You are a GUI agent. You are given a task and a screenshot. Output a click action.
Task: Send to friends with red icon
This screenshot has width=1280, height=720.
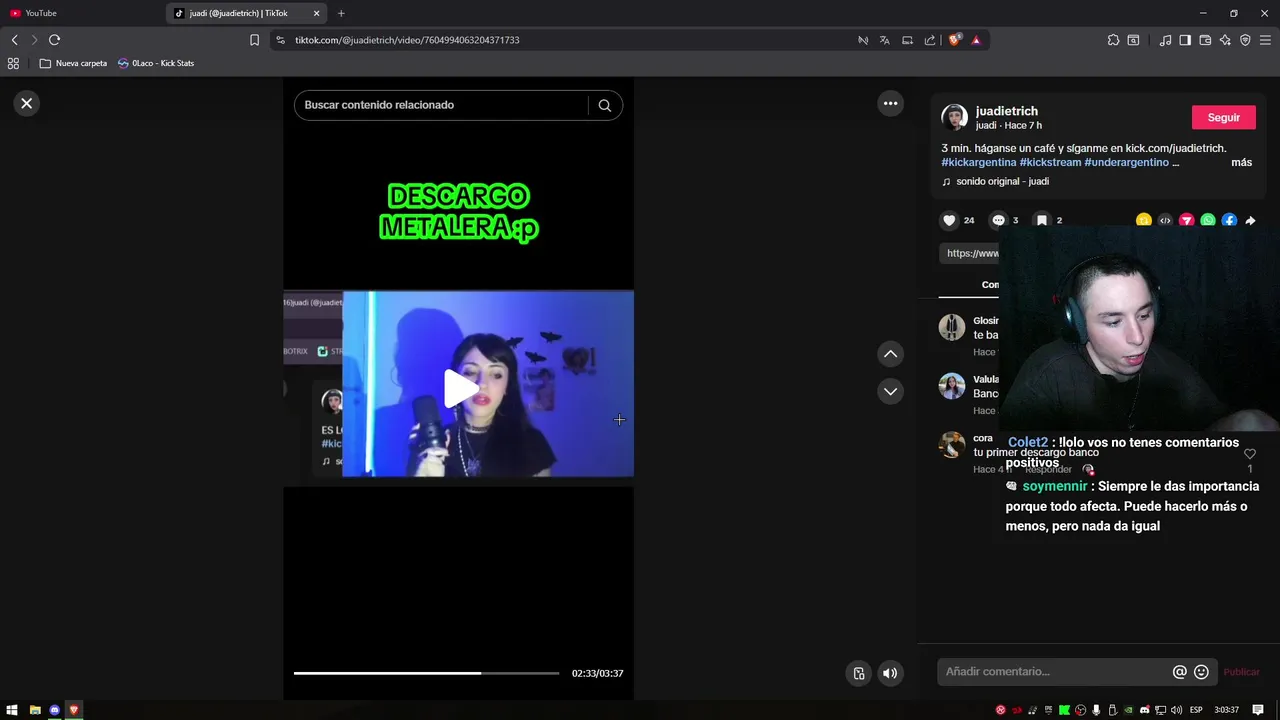tap(1187, 221)
